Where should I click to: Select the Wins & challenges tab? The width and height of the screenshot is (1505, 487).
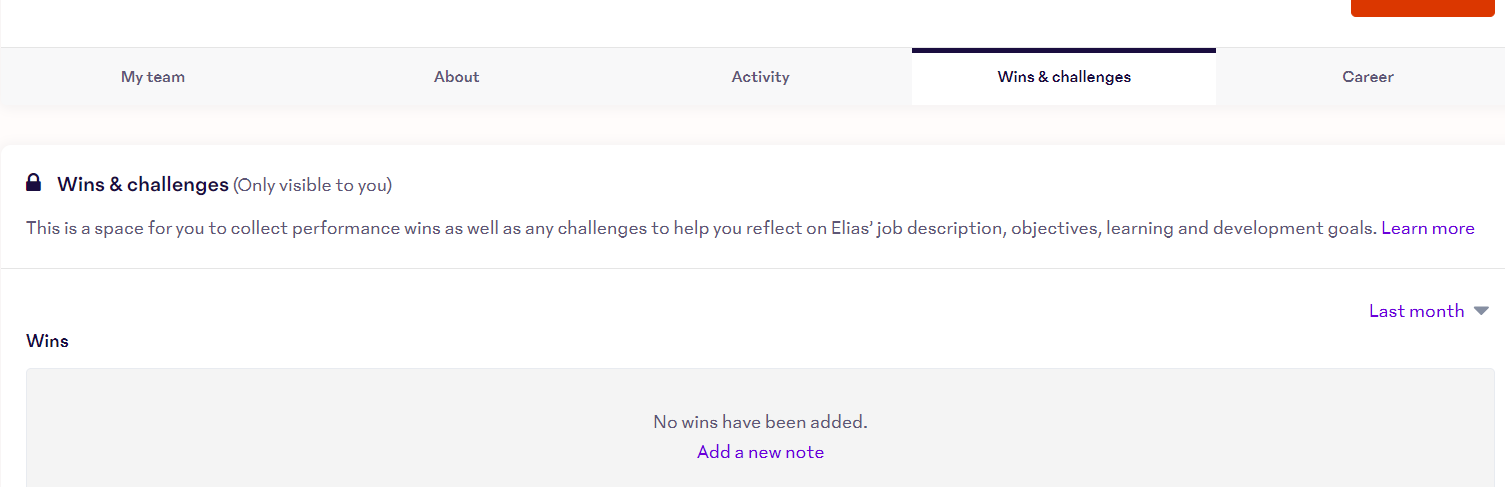pos(1064,77)
